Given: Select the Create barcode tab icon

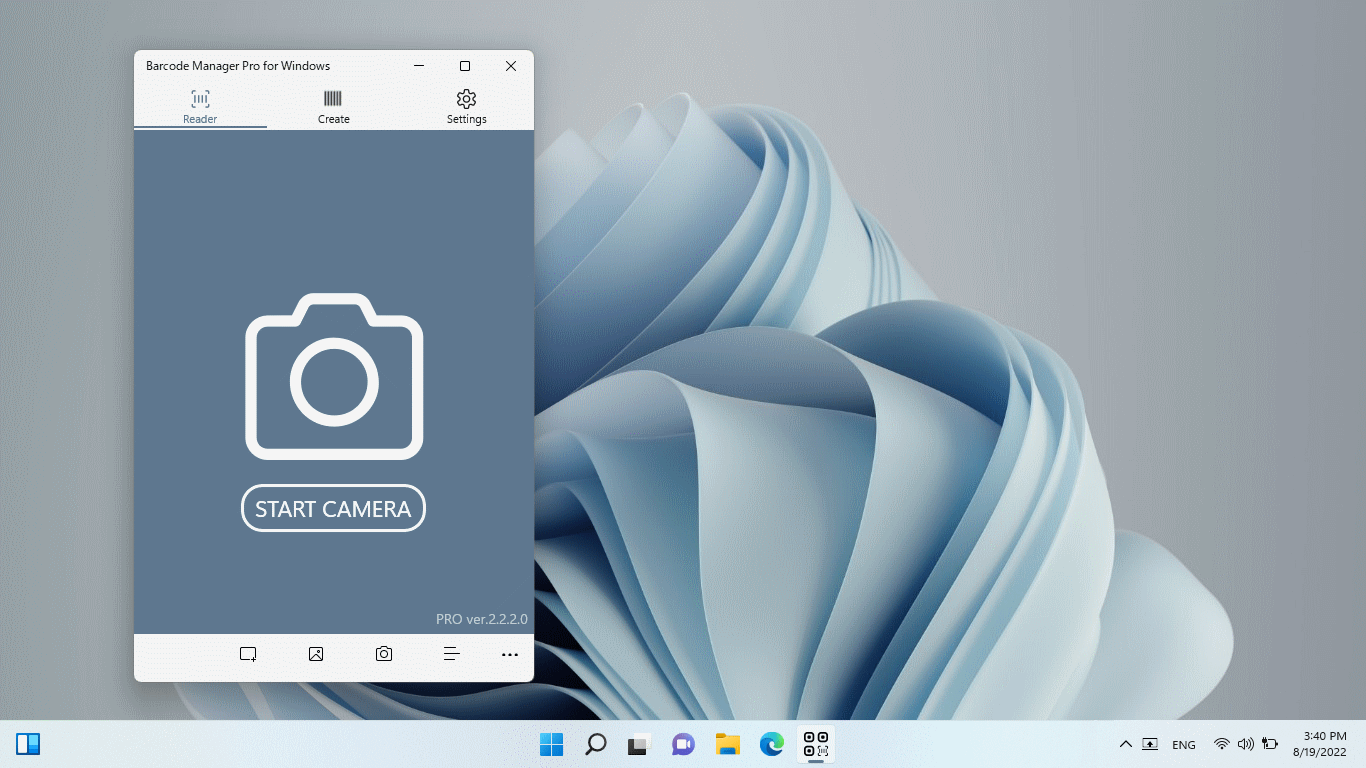Looking at the screenshot, I should pos(333,99).
